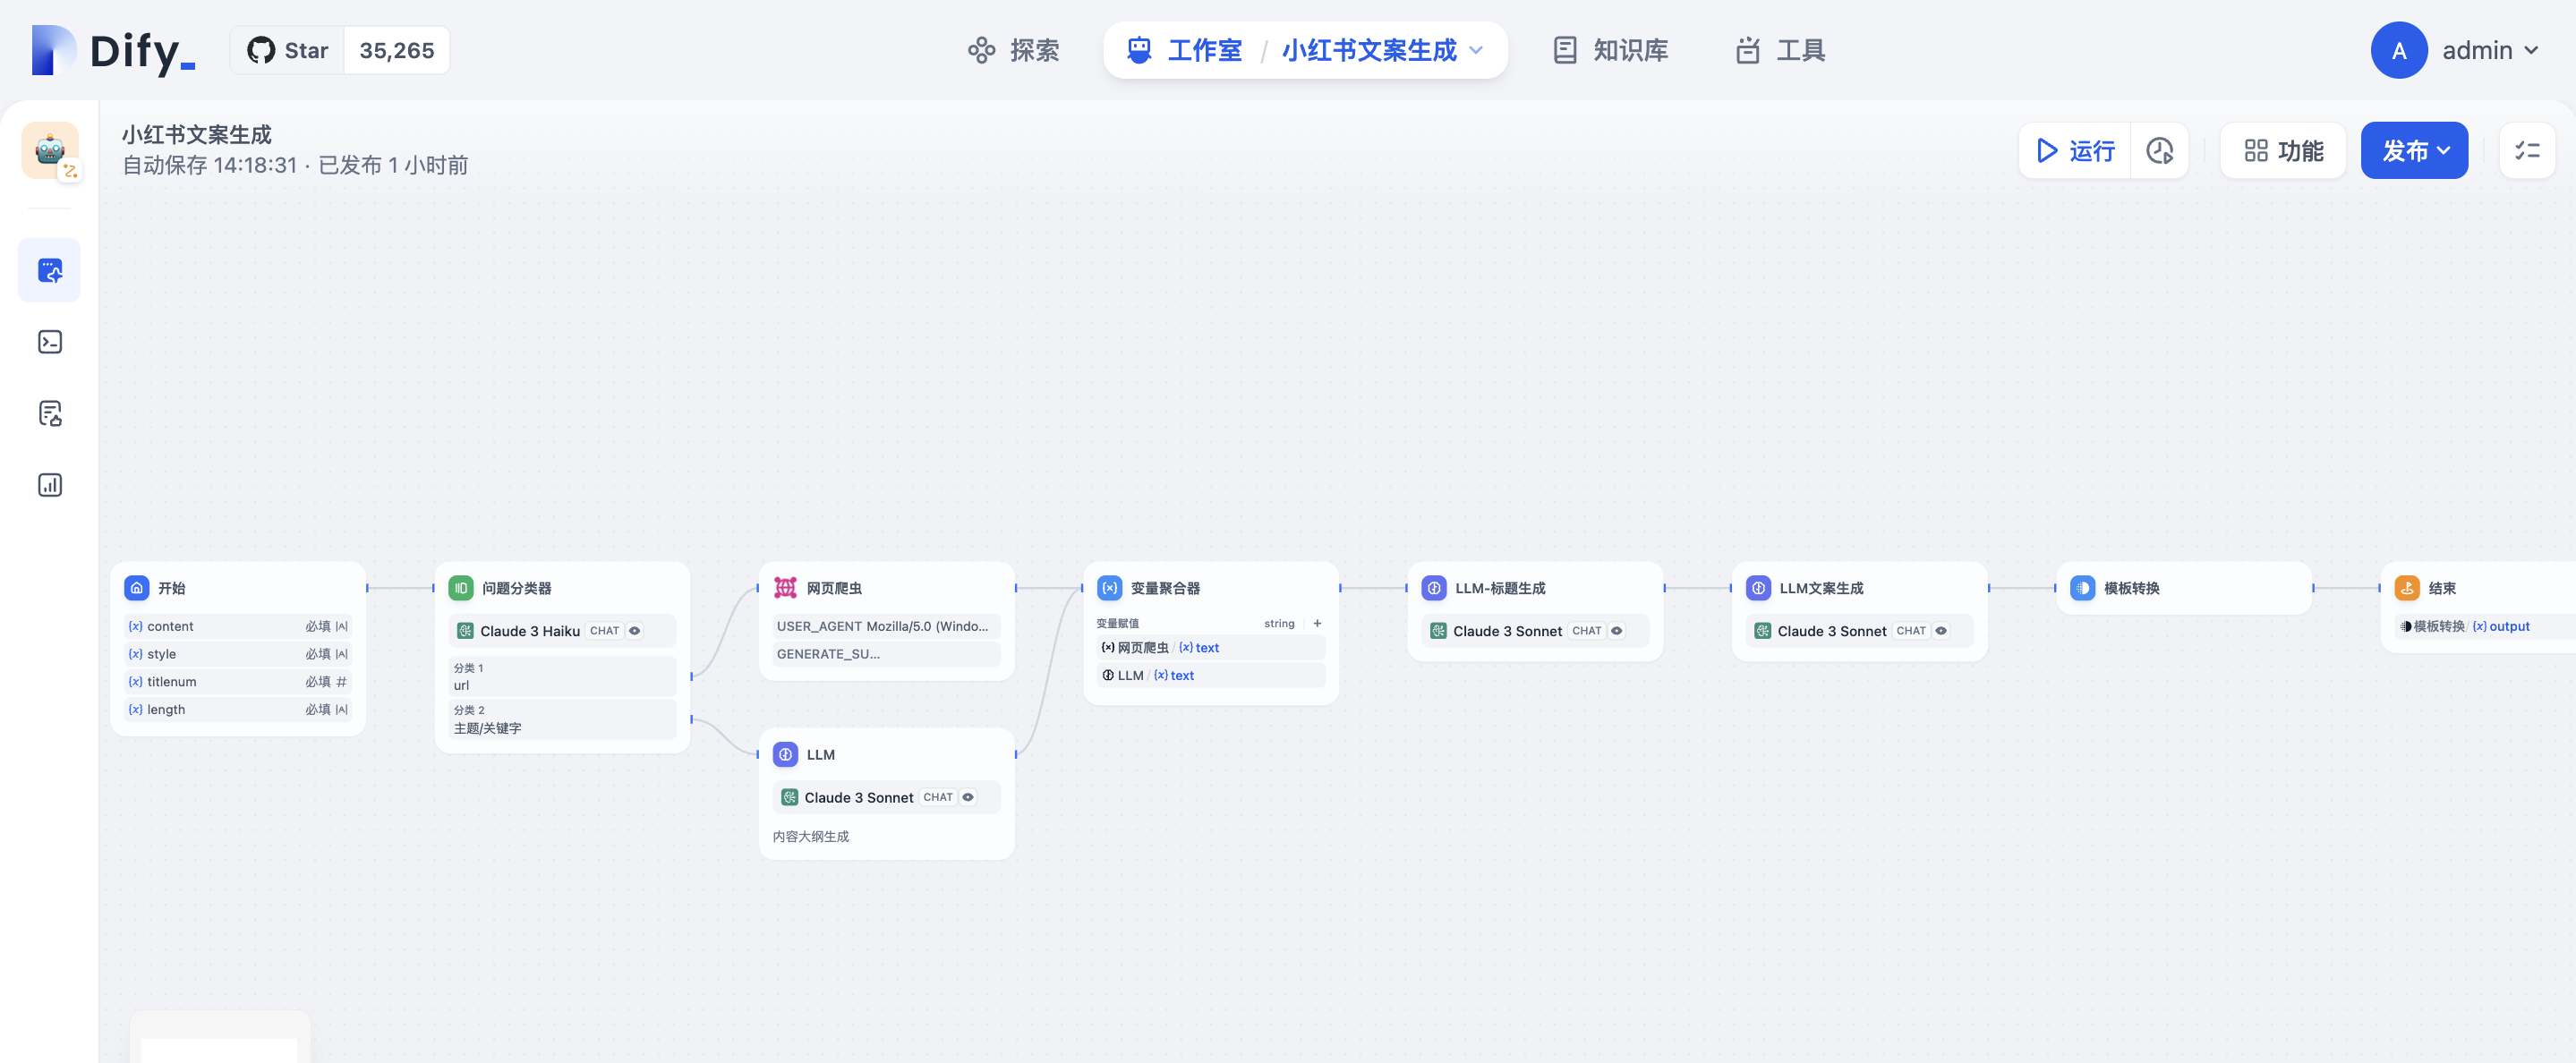
Task: Open the orchestrate workflow sidebar icon
Action: 50,270
